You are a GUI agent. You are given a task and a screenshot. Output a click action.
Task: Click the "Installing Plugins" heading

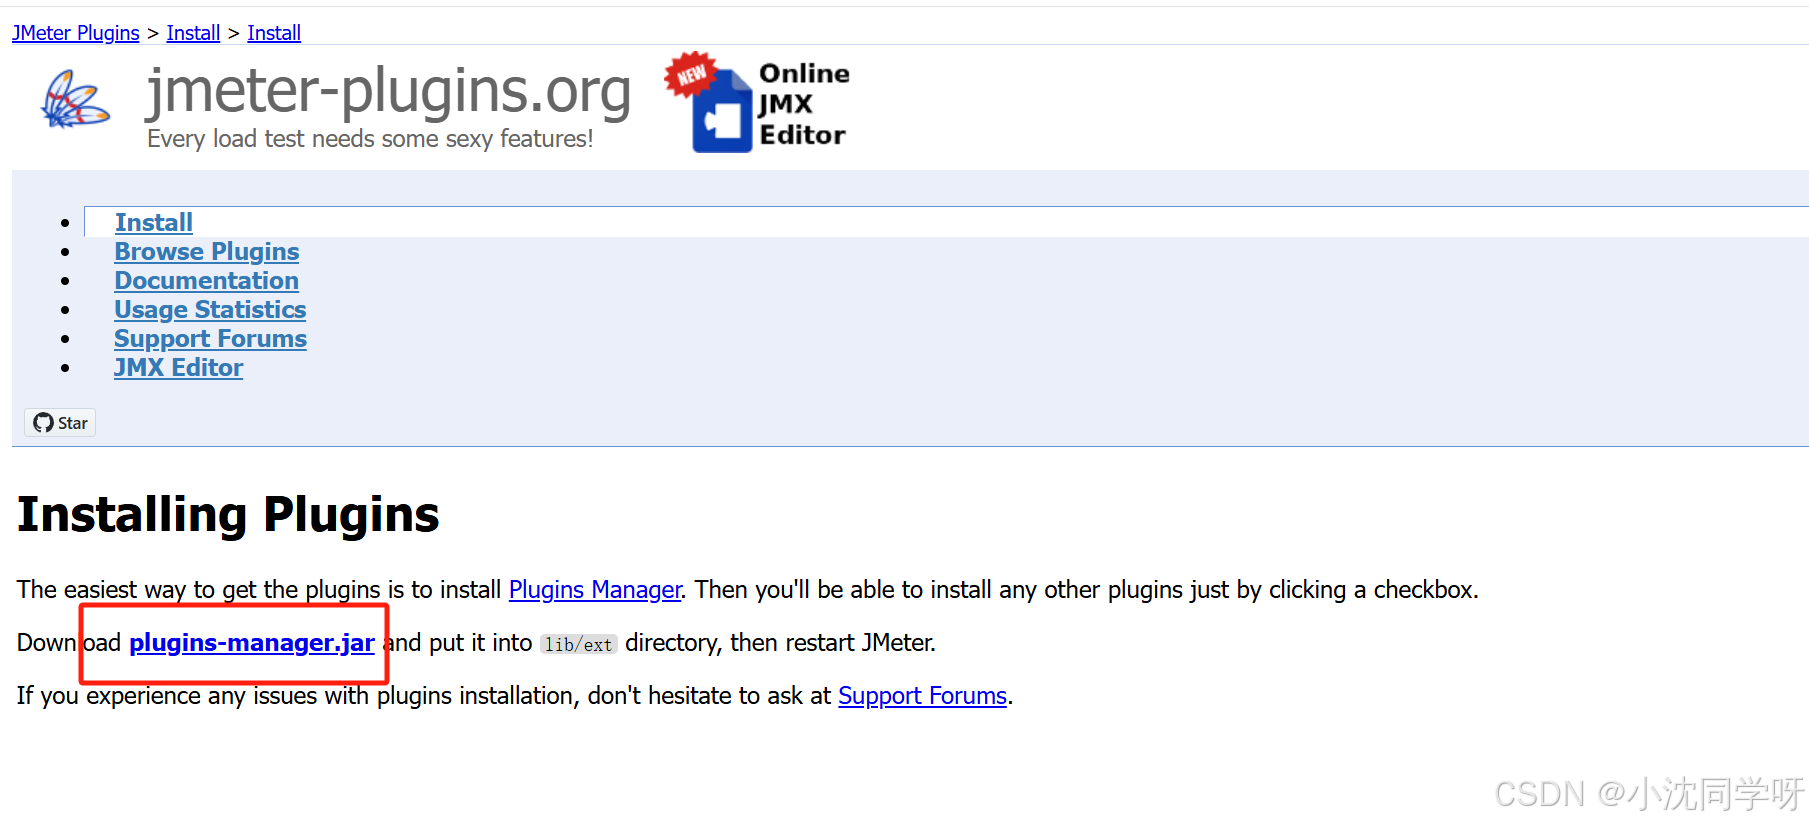click(x=228, y=515)
